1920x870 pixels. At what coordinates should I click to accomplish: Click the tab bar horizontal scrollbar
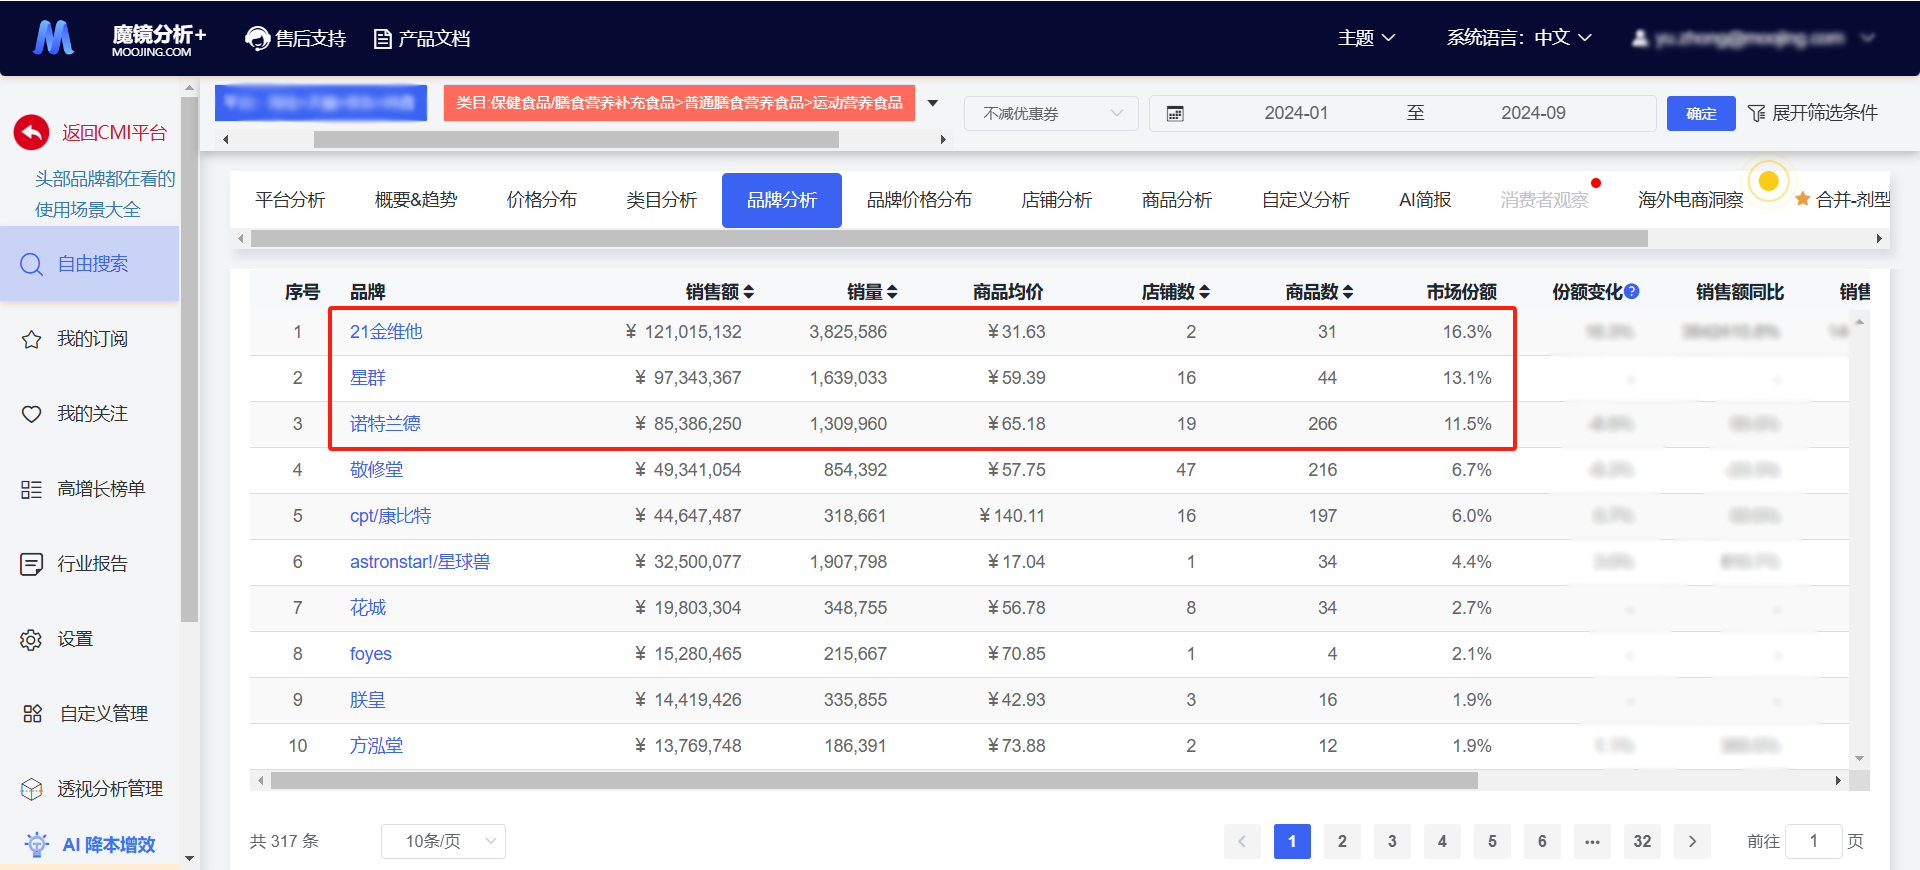point(949,239)
